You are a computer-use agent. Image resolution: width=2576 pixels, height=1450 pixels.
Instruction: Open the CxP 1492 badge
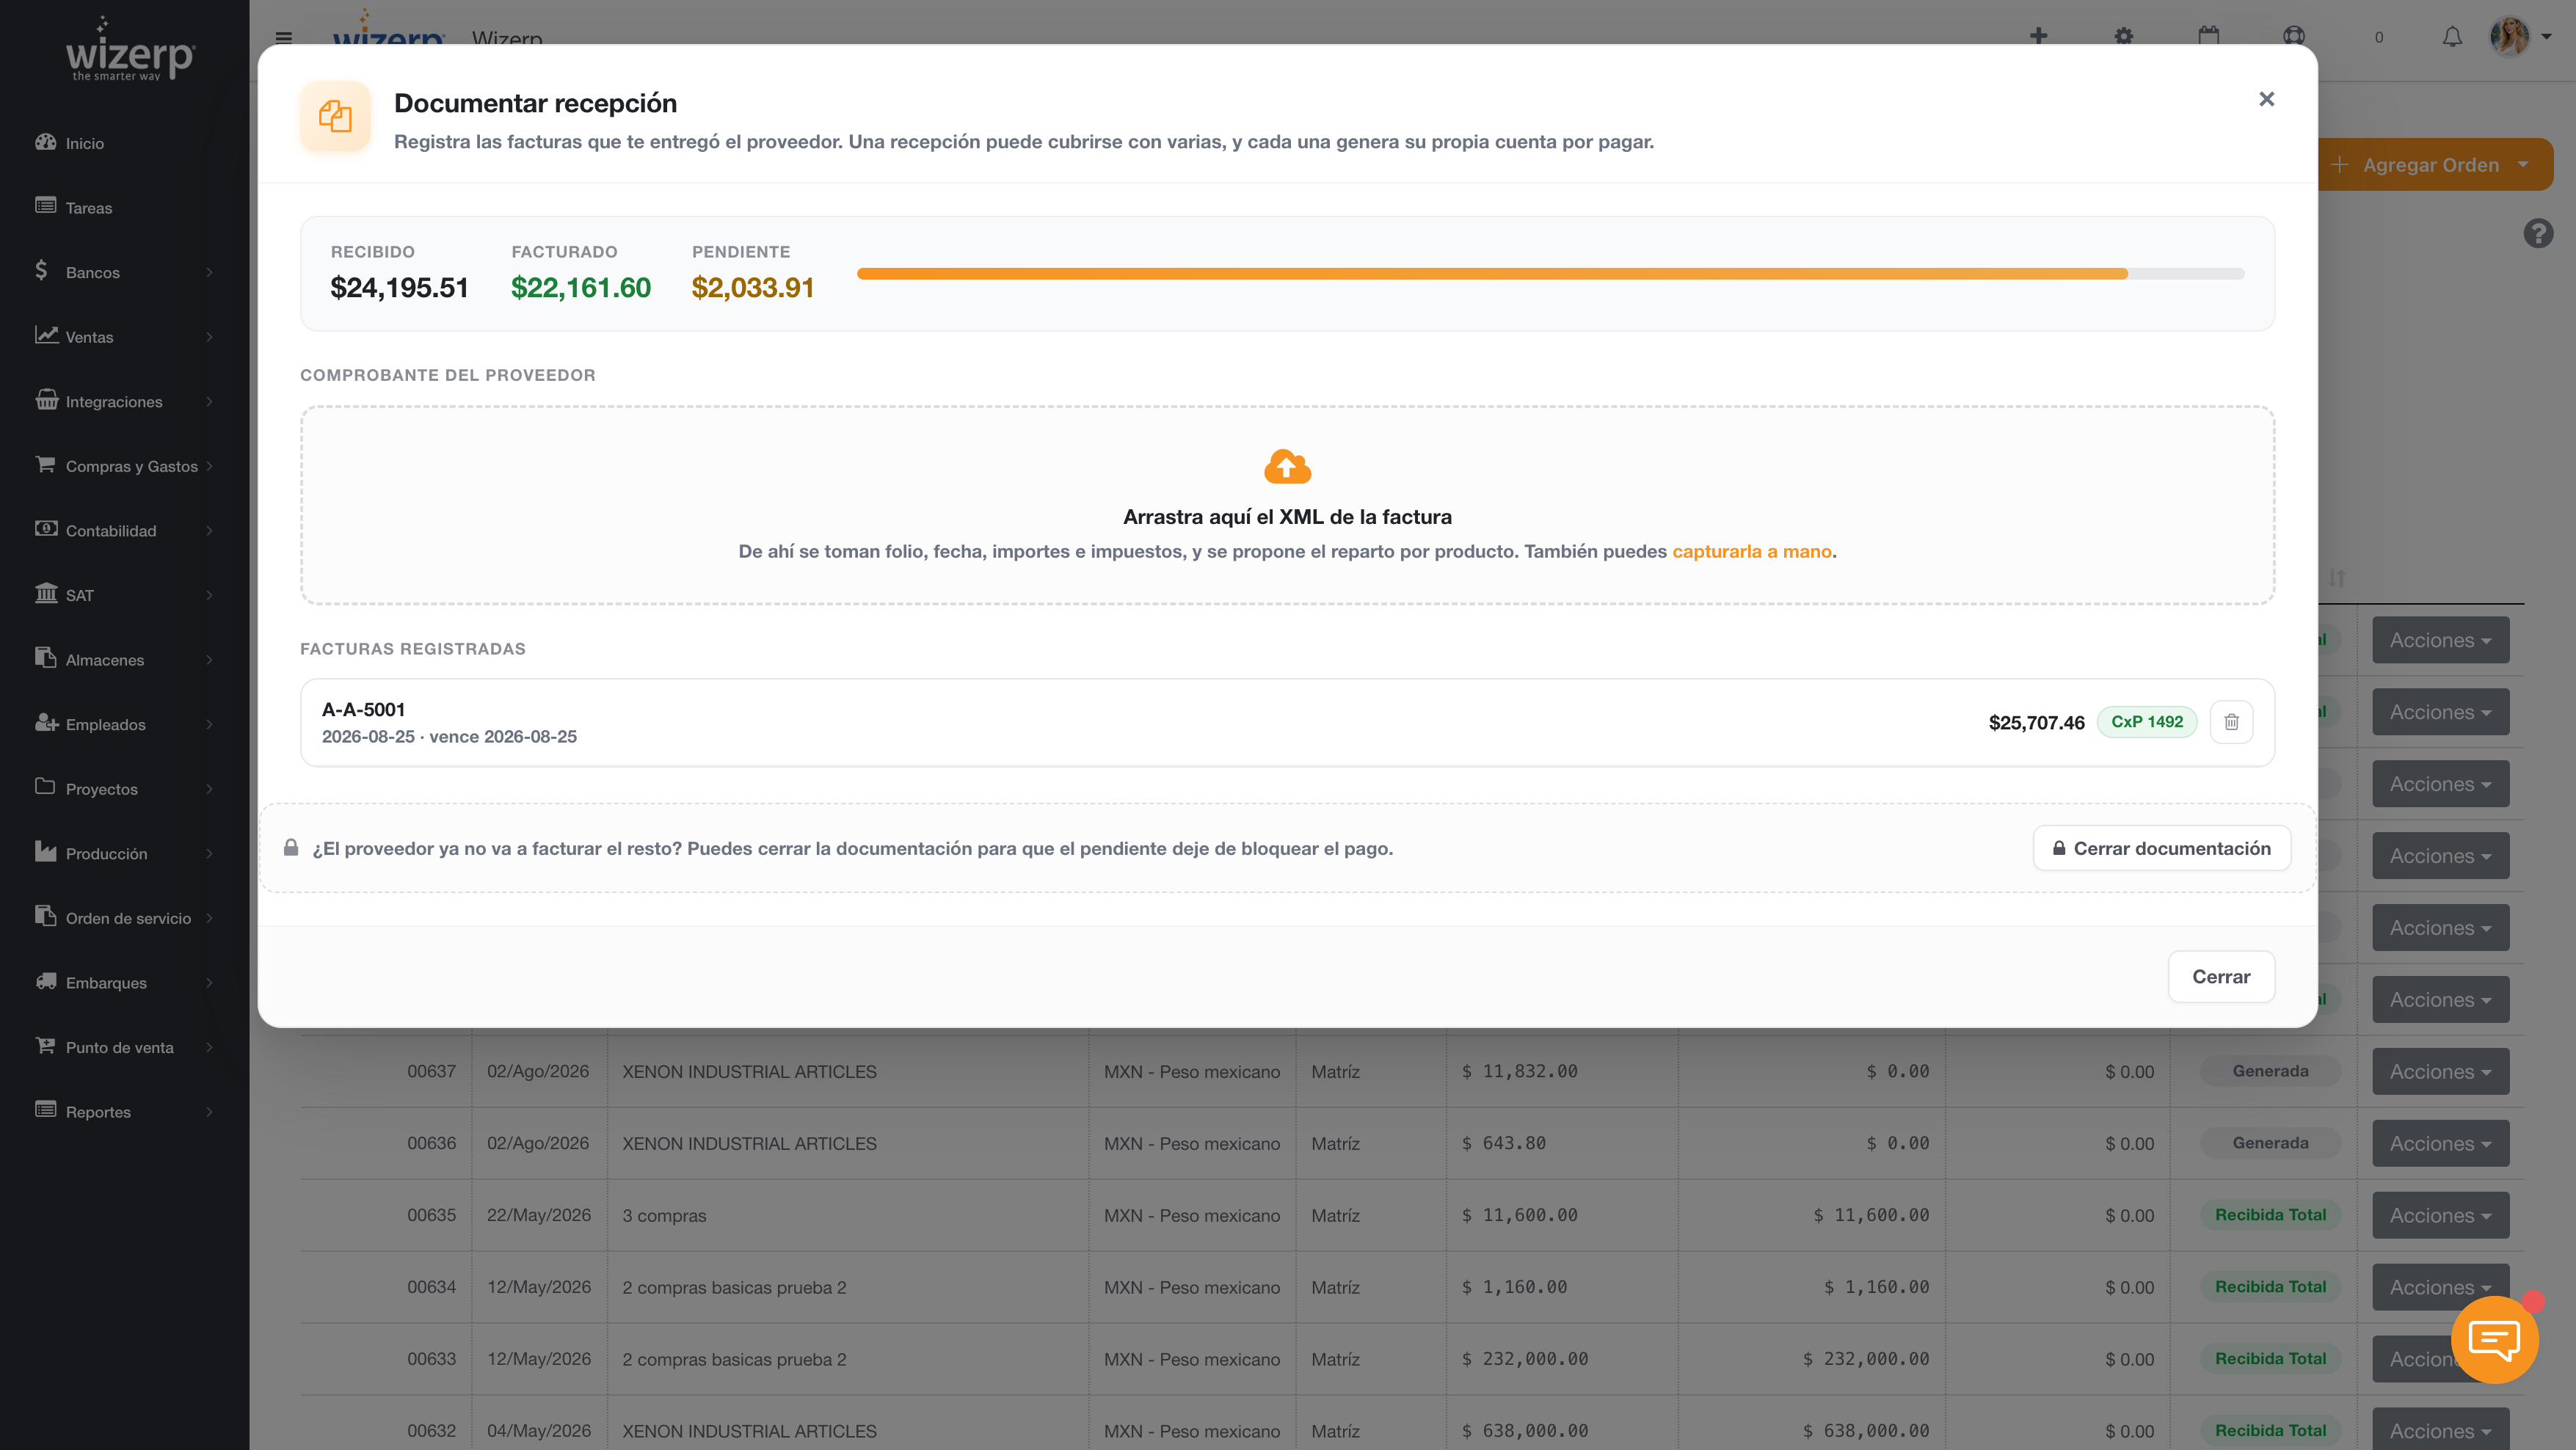(x=2146, y=722)
